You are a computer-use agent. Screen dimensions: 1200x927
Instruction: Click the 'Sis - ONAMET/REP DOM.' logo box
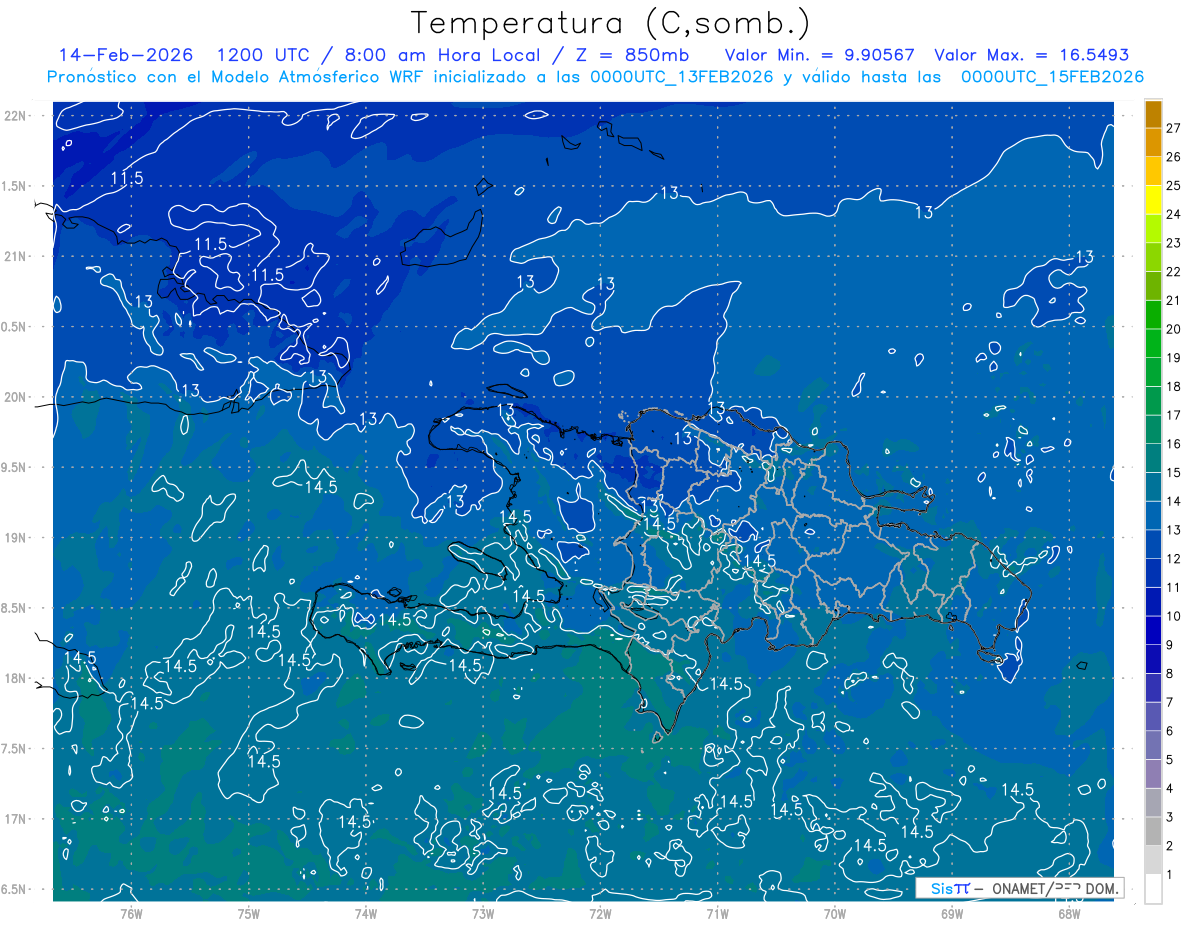[1019, 888]
